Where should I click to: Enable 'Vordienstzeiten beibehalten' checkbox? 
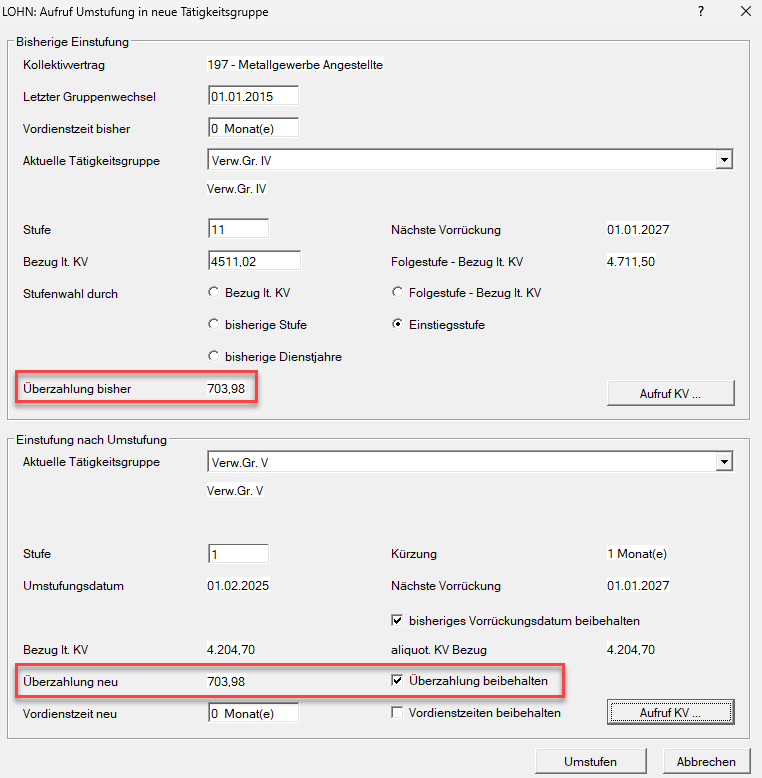[x=398, y=713]
